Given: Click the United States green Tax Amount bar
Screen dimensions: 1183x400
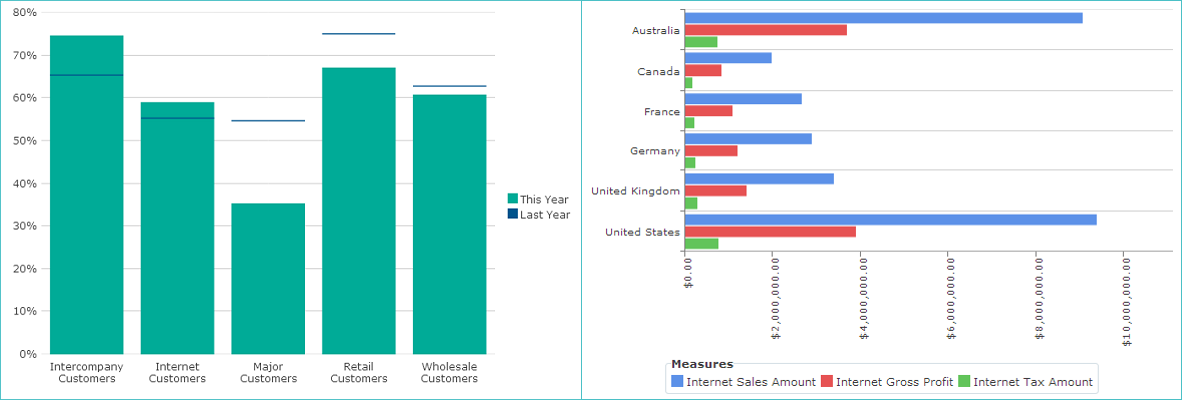Looking at the screenshot, I should click(x=701, y=244).
